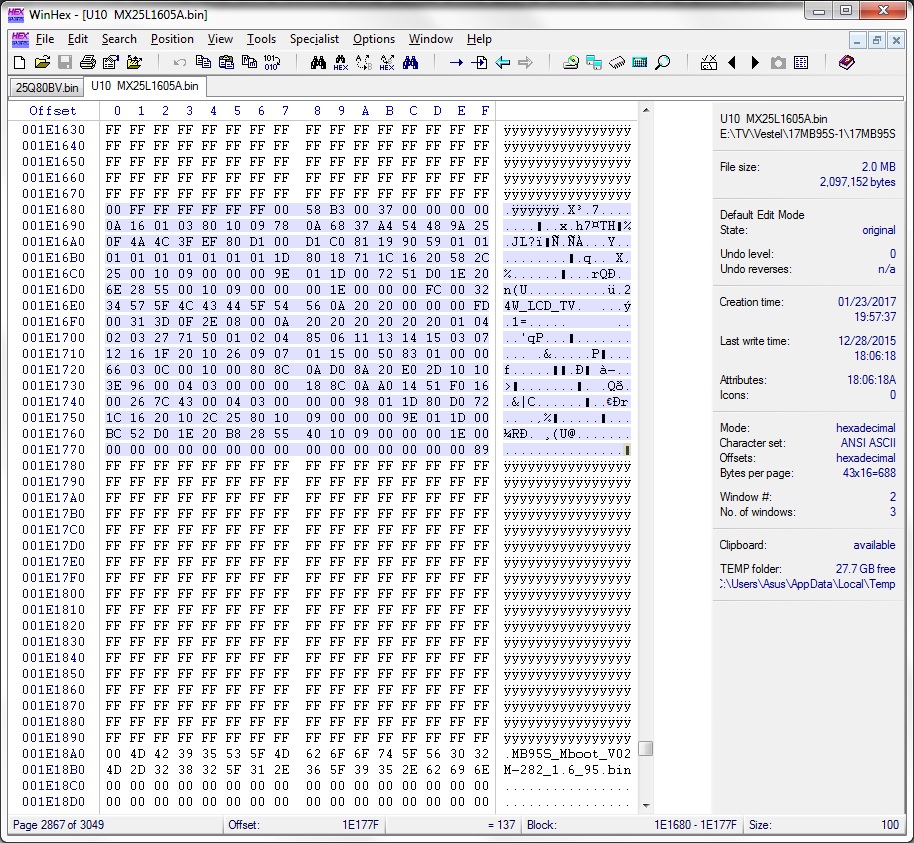Click the magnifying glass toolbar icon

pos(662,62)
